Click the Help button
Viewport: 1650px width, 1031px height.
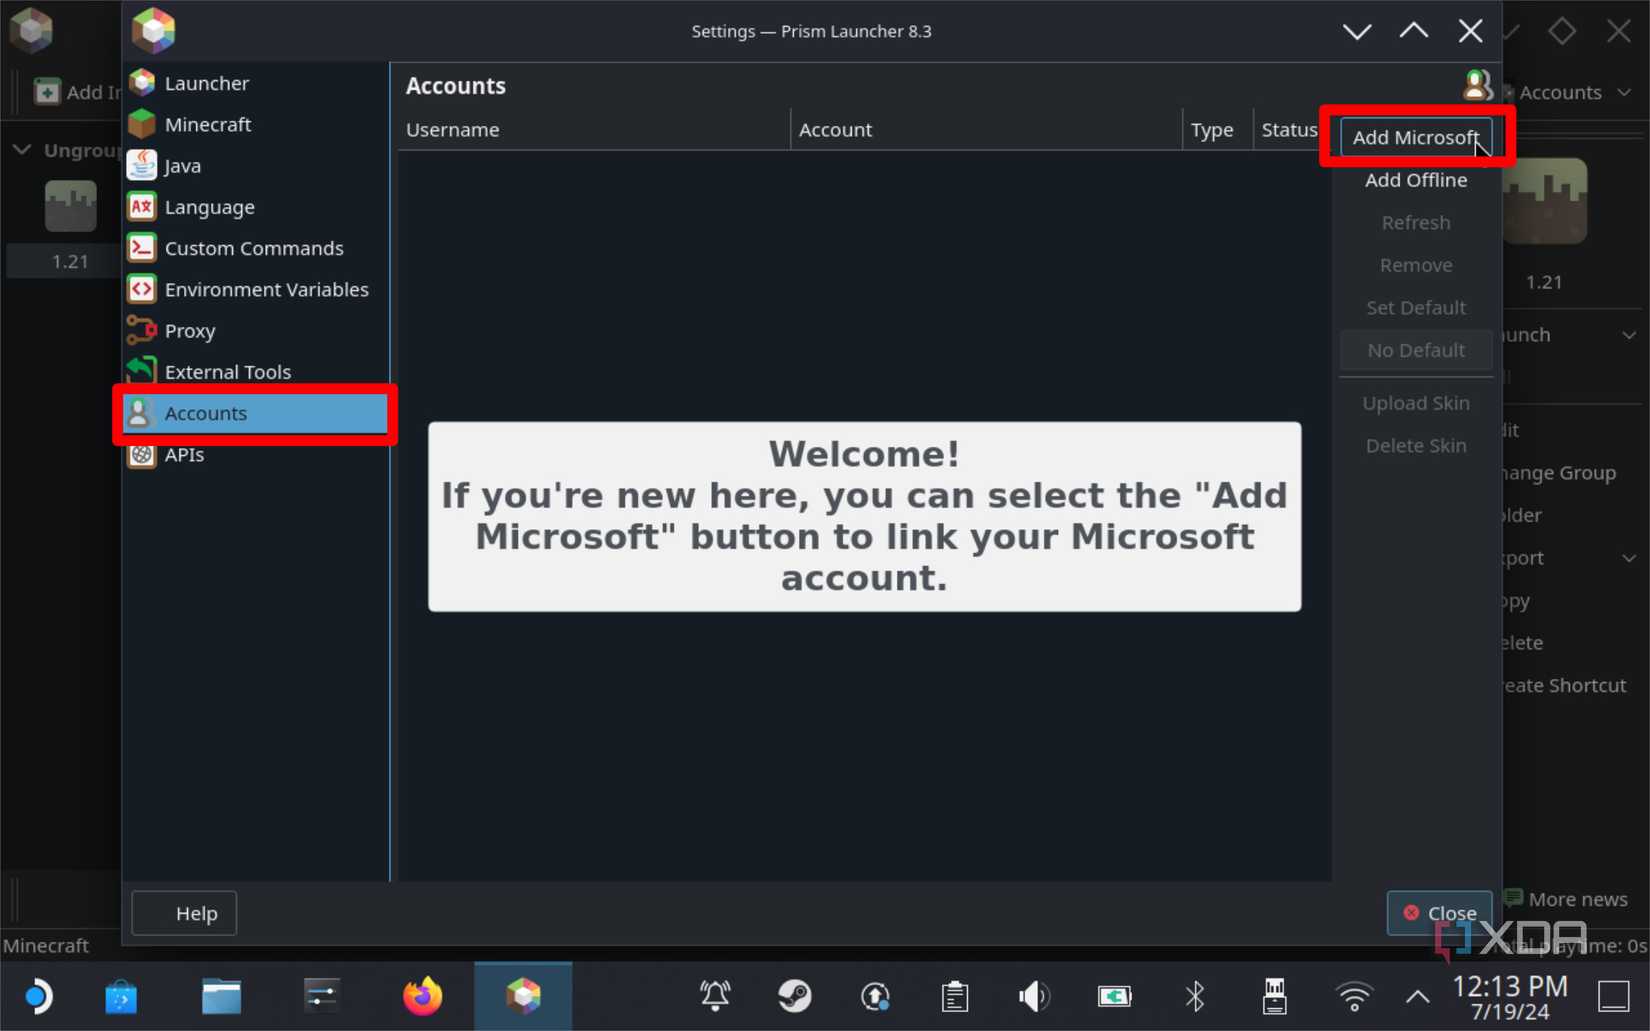pyautogui.click(x=184, y=913)
